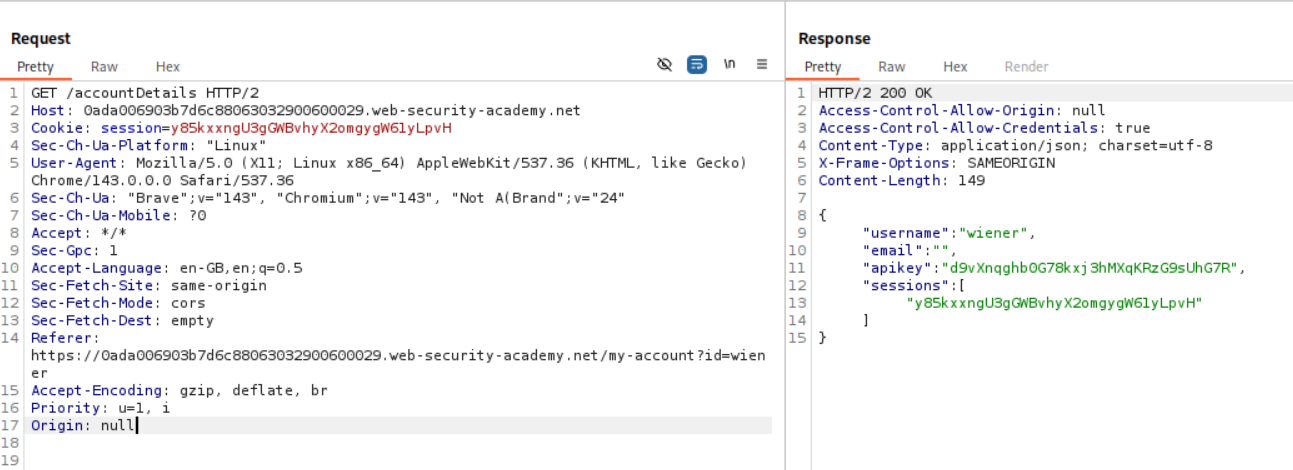The height and width of the screenshot is (470, 1293).
Task: Open the Response Hex tab
Action: [x=955, y=67]
